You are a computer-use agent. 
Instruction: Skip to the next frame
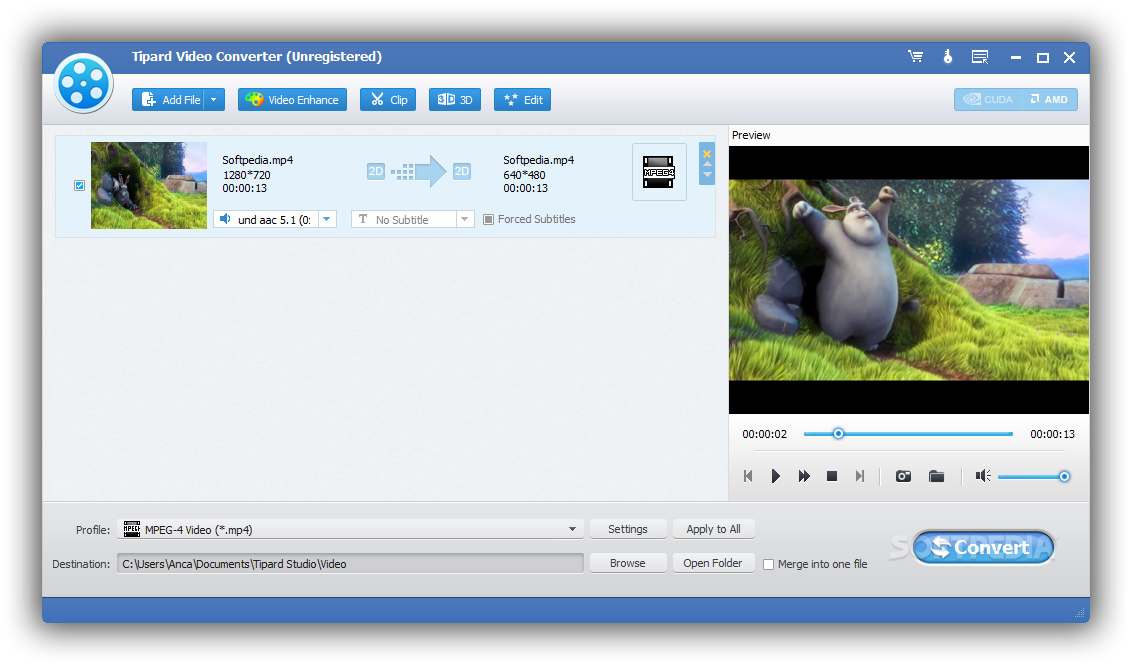860,476
